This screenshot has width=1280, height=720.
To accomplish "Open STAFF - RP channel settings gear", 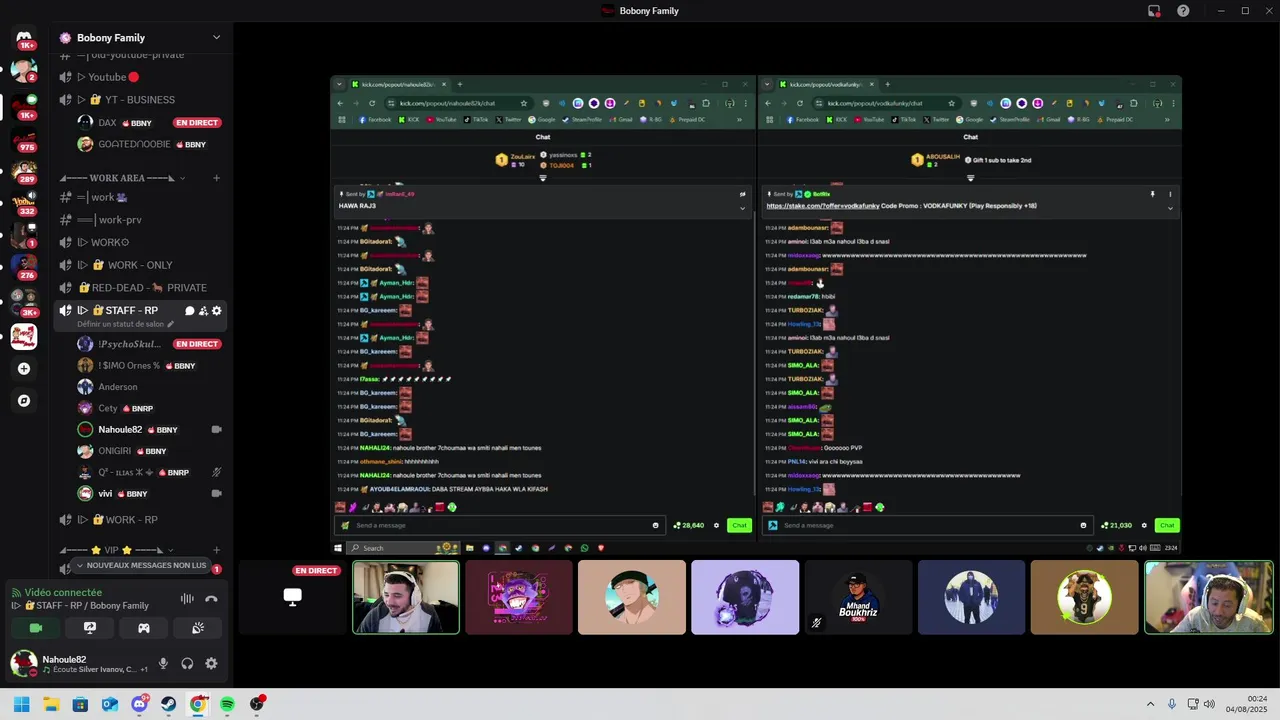I will click(x=216, y=311).
